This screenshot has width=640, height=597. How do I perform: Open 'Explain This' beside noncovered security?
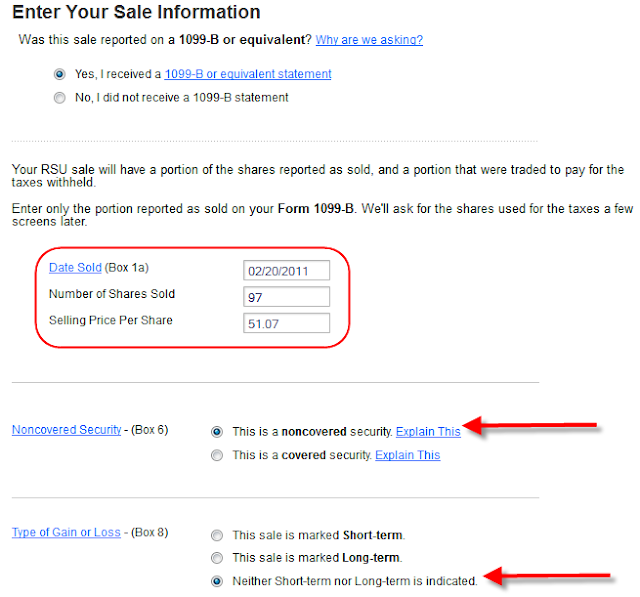428,432
